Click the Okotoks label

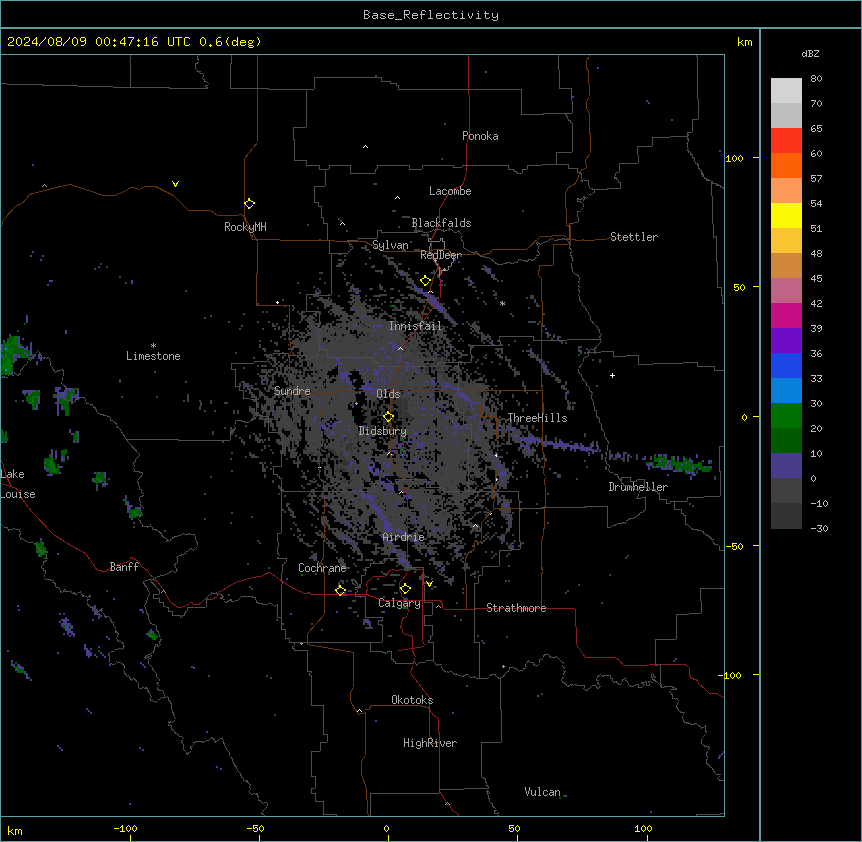click(412, 700)
